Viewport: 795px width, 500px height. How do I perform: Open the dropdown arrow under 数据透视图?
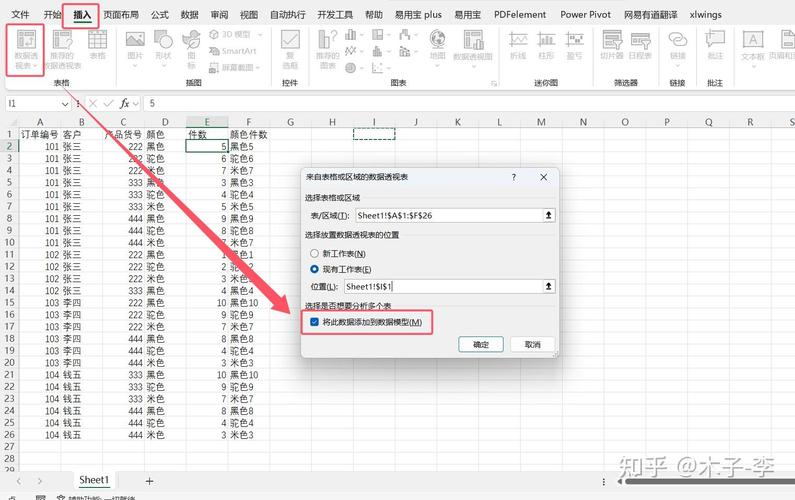tap(473, 66)
